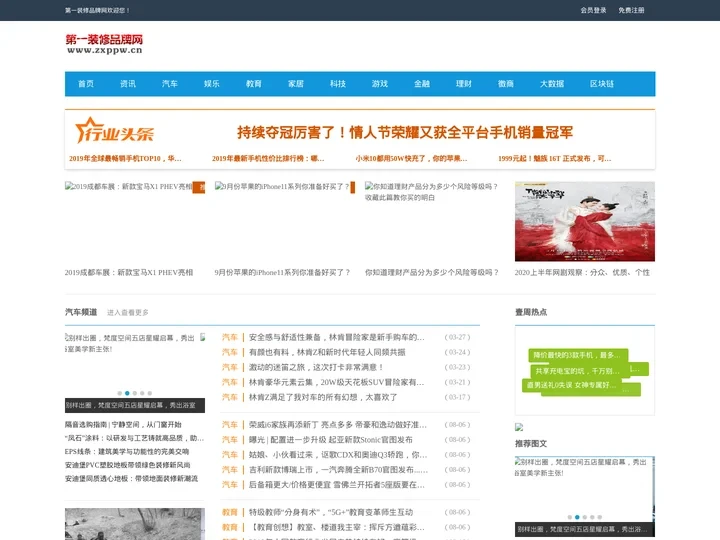Open 2019年最新手机性价比排行榜 link

pyautogui.click(x=268, y=158)
